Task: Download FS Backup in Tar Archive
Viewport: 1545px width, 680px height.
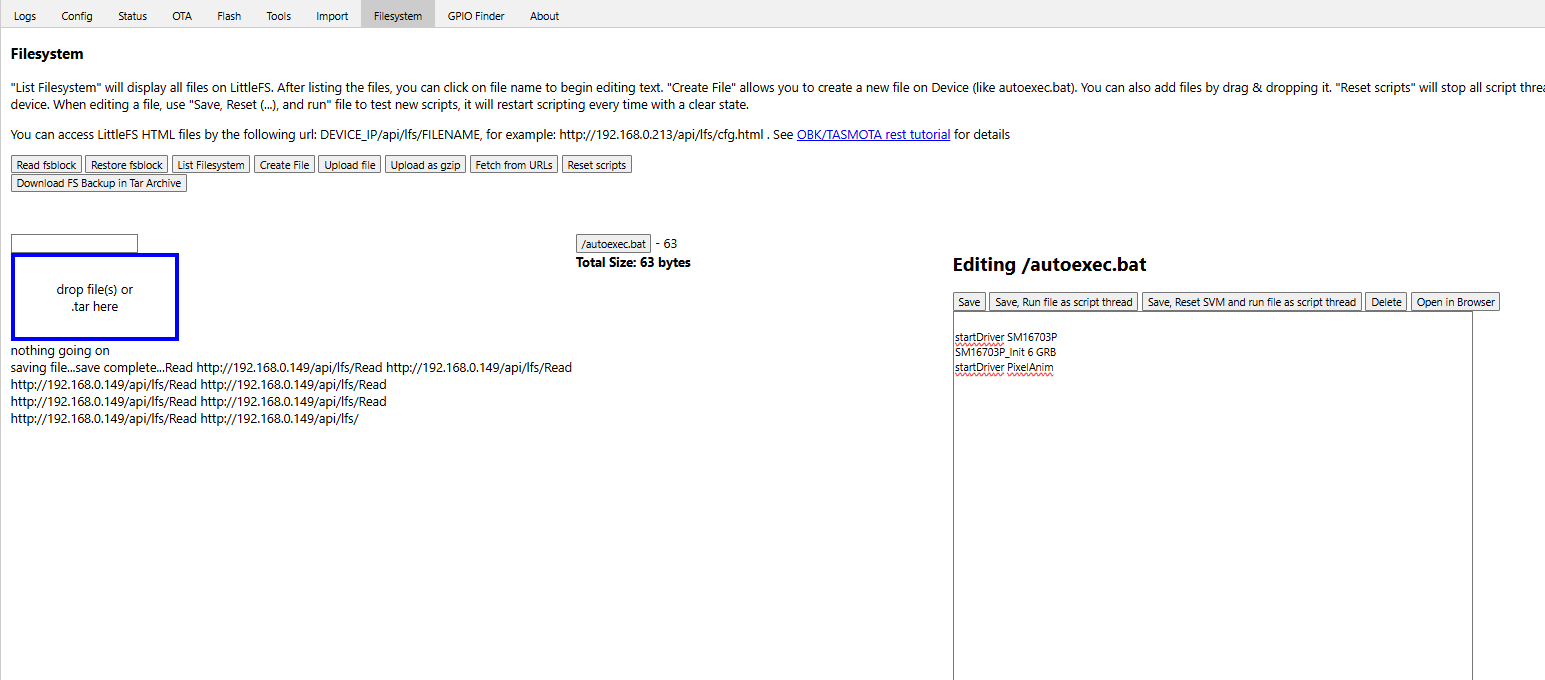Action: tap(99, 183)
